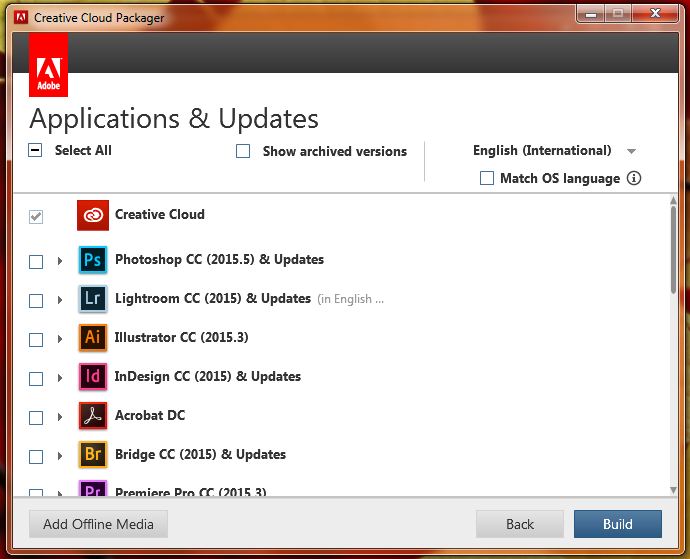Select 'Acrobat DC' text
Image resolution: width=690 pixels, height=559 pixels.
pos(150,415)
